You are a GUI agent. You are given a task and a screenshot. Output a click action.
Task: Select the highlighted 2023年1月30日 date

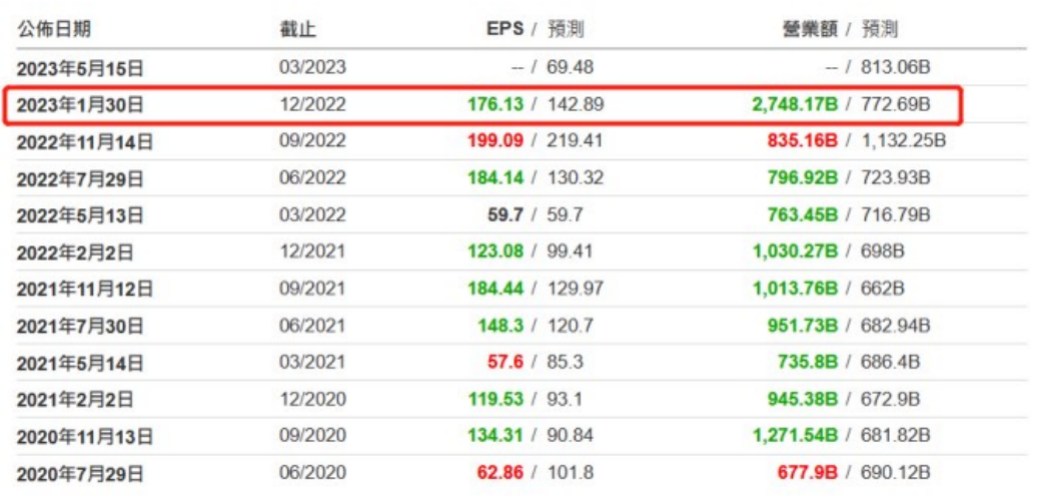pyautogui.click(x=80, y=105)
